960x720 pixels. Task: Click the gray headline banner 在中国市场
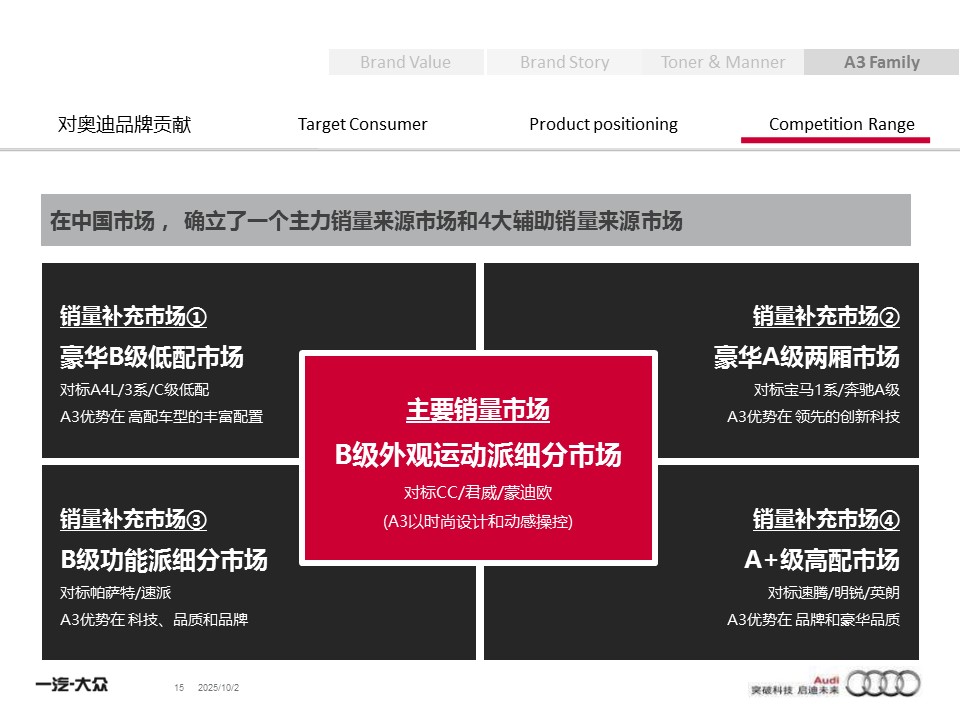point(475,221)
